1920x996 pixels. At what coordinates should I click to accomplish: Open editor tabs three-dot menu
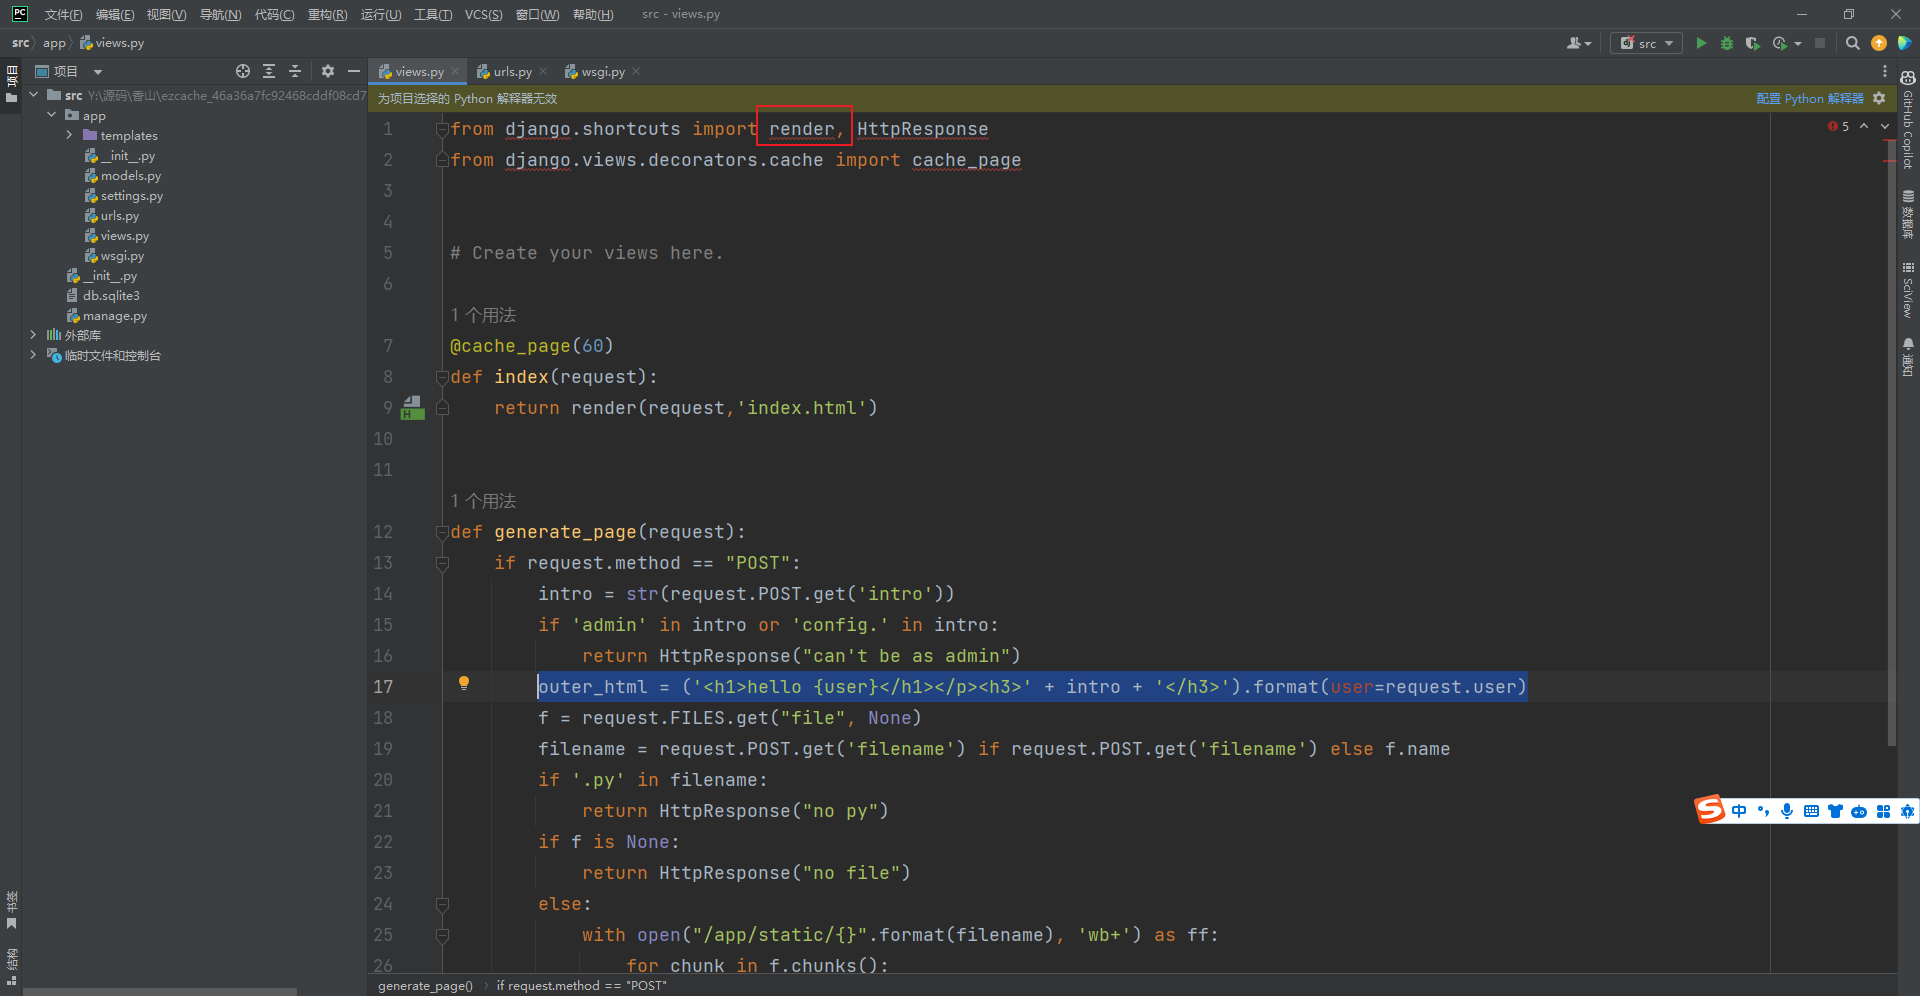pos(1884,71)
